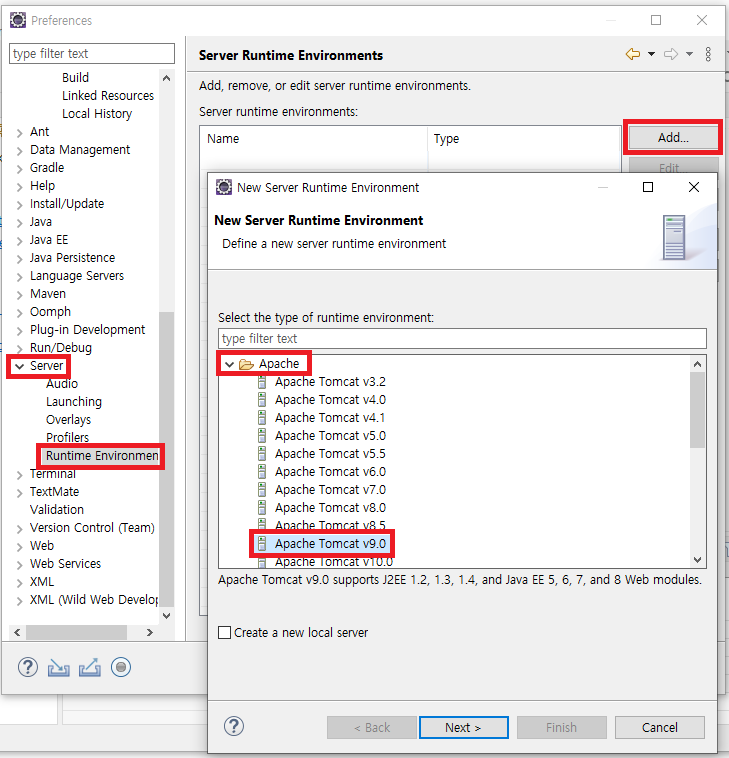Select Overlays under Server
This screenshot has height=758, width=729.
click(x=68, y=420)
